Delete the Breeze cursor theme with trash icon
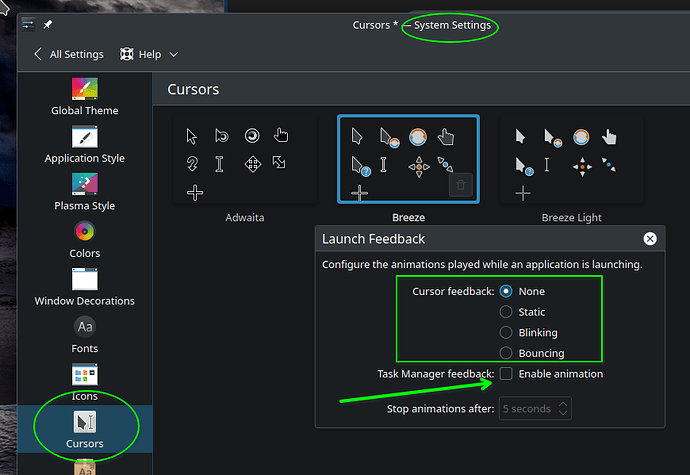Viewport: 690px width, 475px height. click(x=460, y=185)
